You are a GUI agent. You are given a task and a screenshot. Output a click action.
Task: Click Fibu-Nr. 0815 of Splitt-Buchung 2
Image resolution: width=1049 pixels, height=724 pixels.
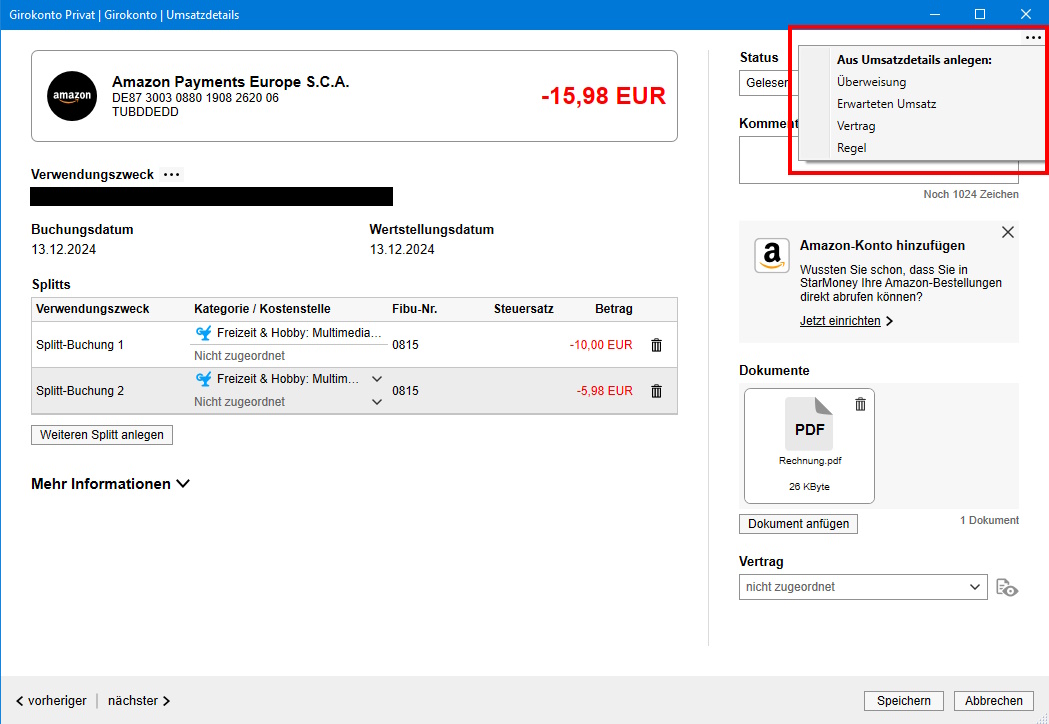point(405,391)
